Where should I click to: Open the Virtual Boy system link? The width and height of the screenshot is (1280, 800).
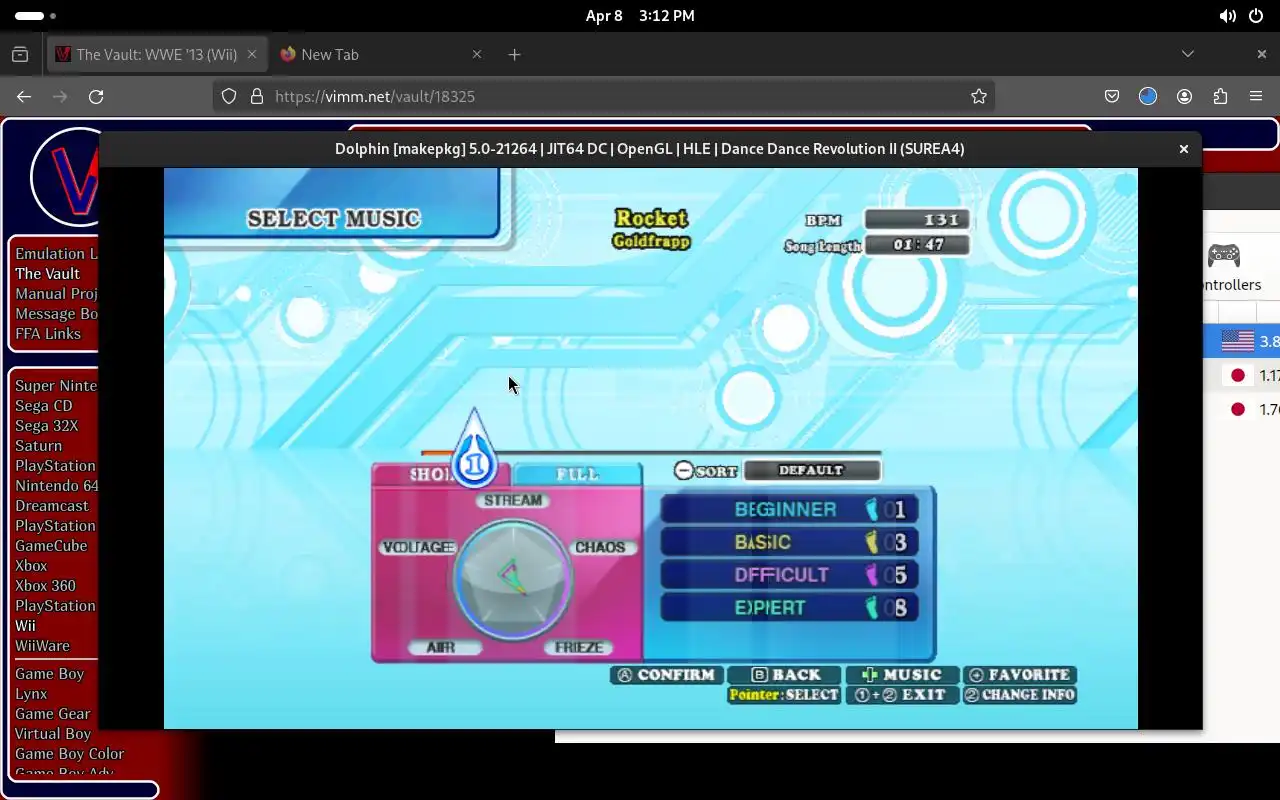52,733
